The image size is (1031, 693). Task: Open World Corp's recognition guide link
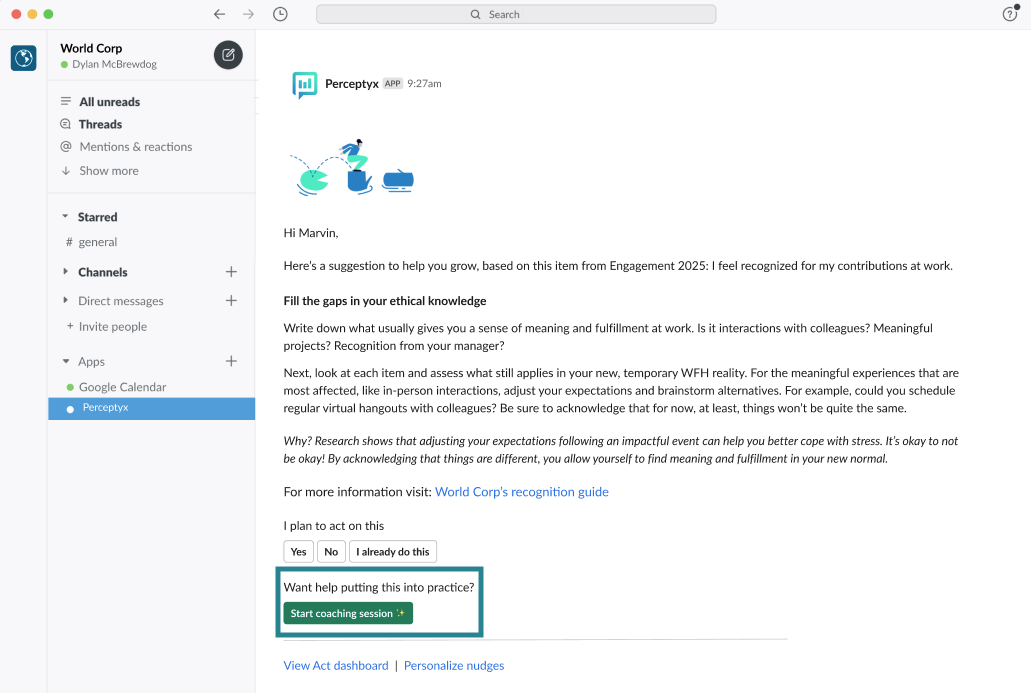[x=521, y=492]
